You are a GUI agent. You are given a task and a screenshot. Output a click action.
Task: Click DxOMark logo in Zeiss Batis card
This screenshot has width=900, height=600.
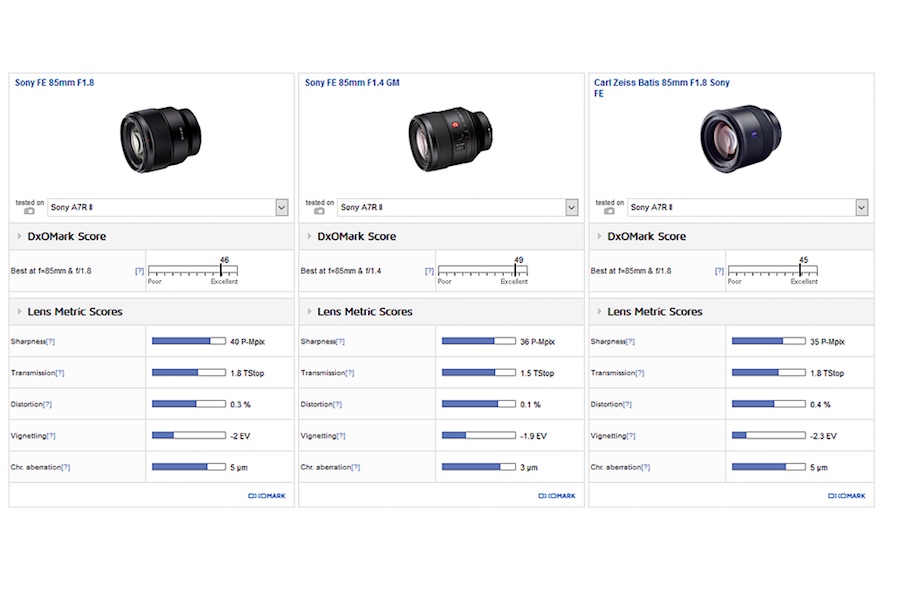[x=847, y=495]
